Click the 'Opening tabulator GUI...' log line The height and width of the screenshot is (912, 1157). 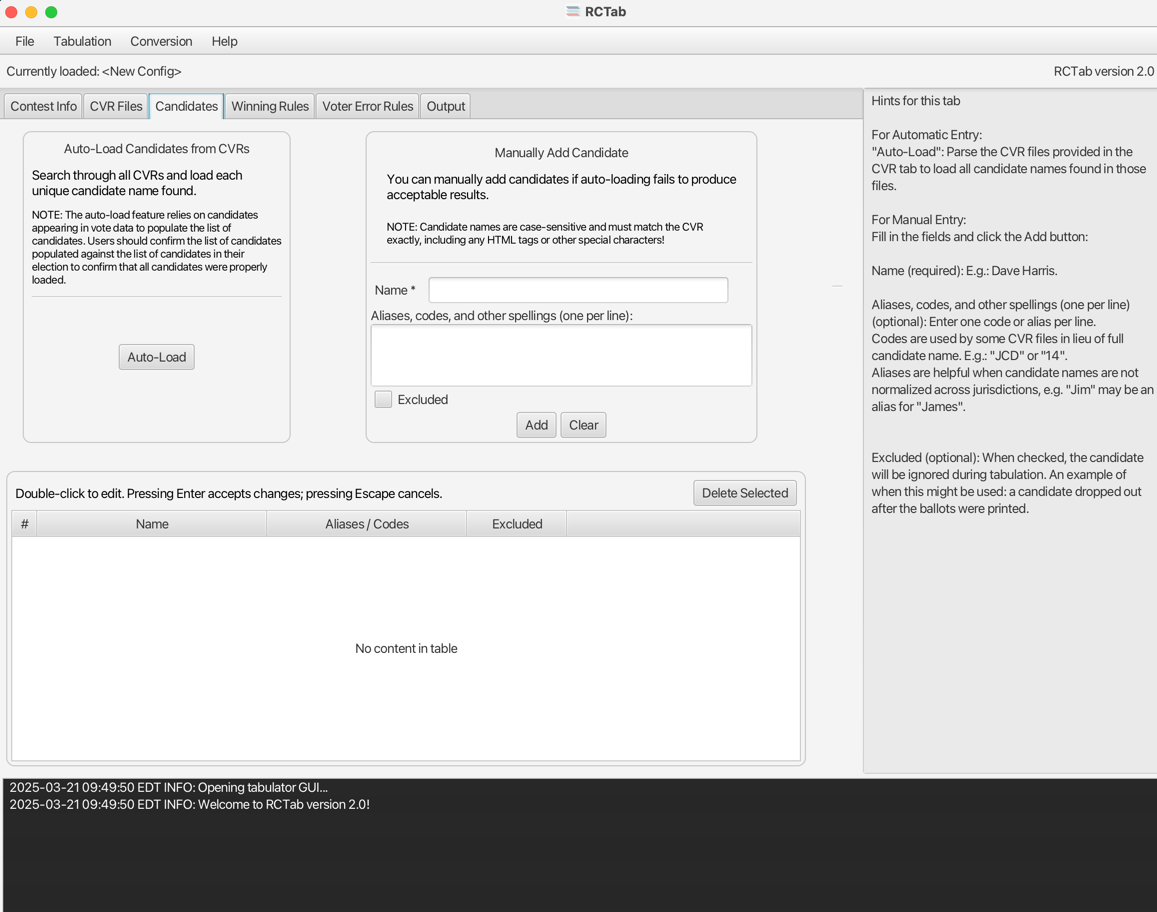(x=169, y=787)
